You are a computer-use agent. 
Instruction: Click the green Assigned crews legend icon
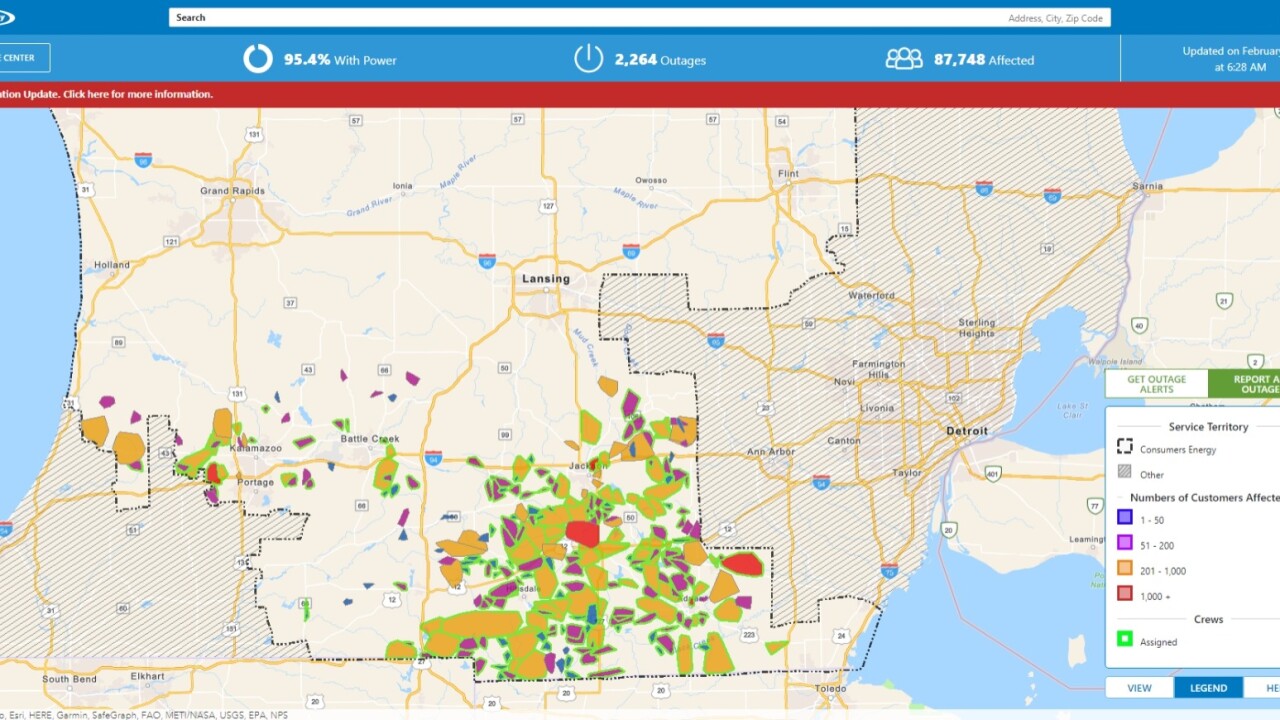1124,642
